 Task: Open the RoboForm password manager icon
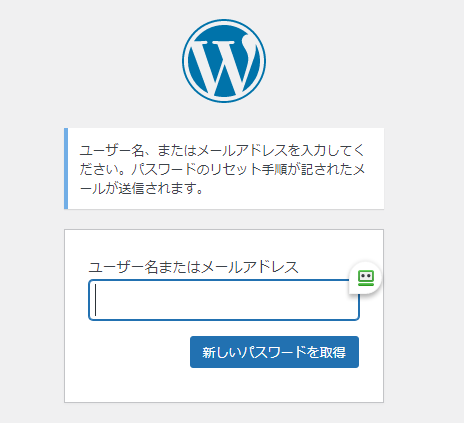[x=365, y=278]
